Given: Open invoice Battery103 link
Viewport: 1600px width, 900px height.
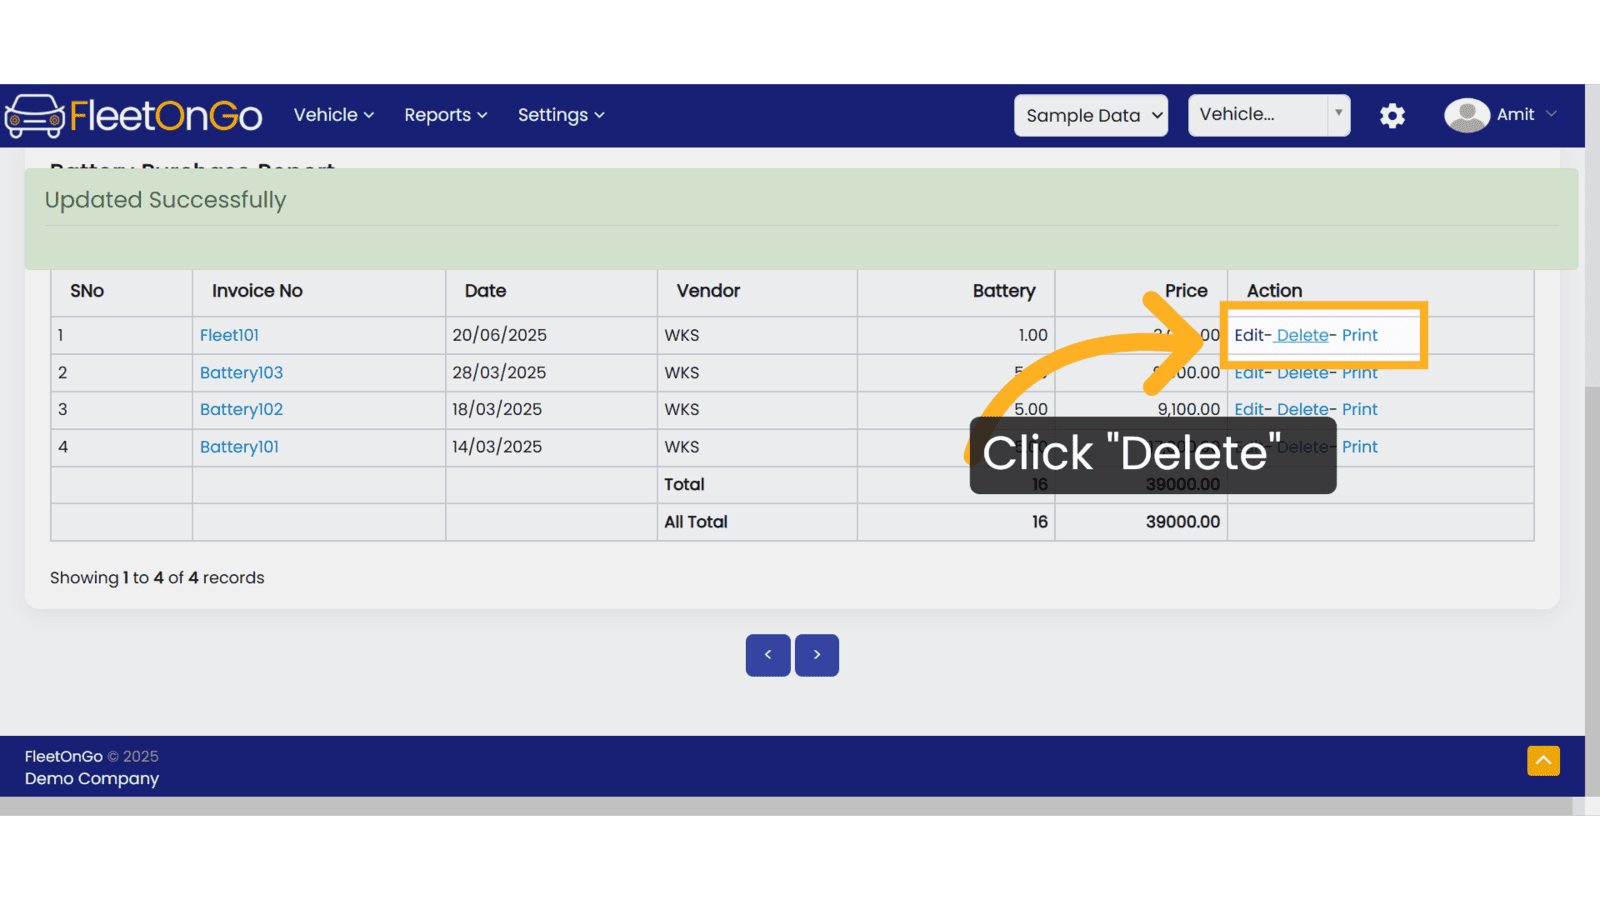Looking at the screenshot, I should [x=241, y=373].
